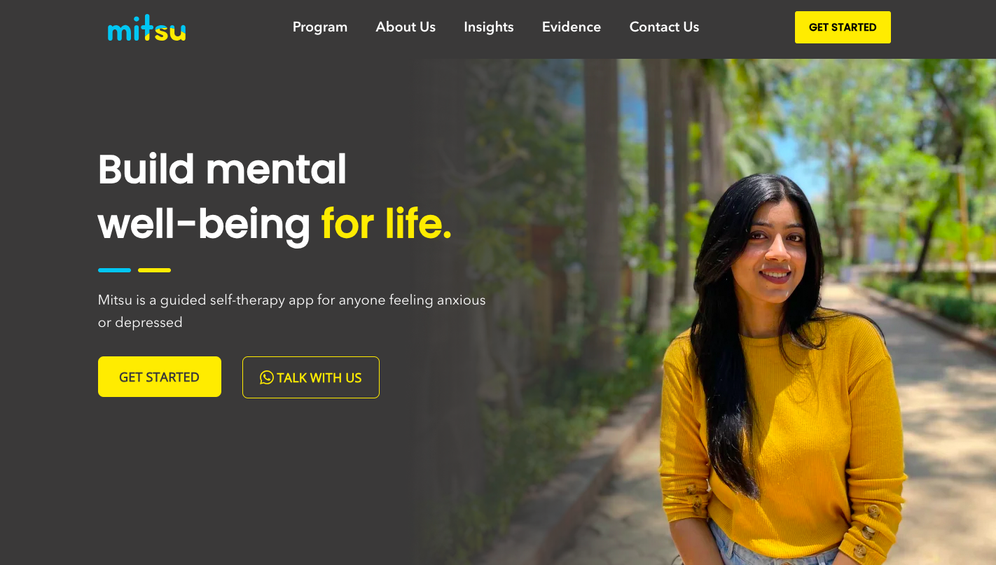Go to the About Us page
996x565 pixels.
pyautogui.click(x=405, y=27)
